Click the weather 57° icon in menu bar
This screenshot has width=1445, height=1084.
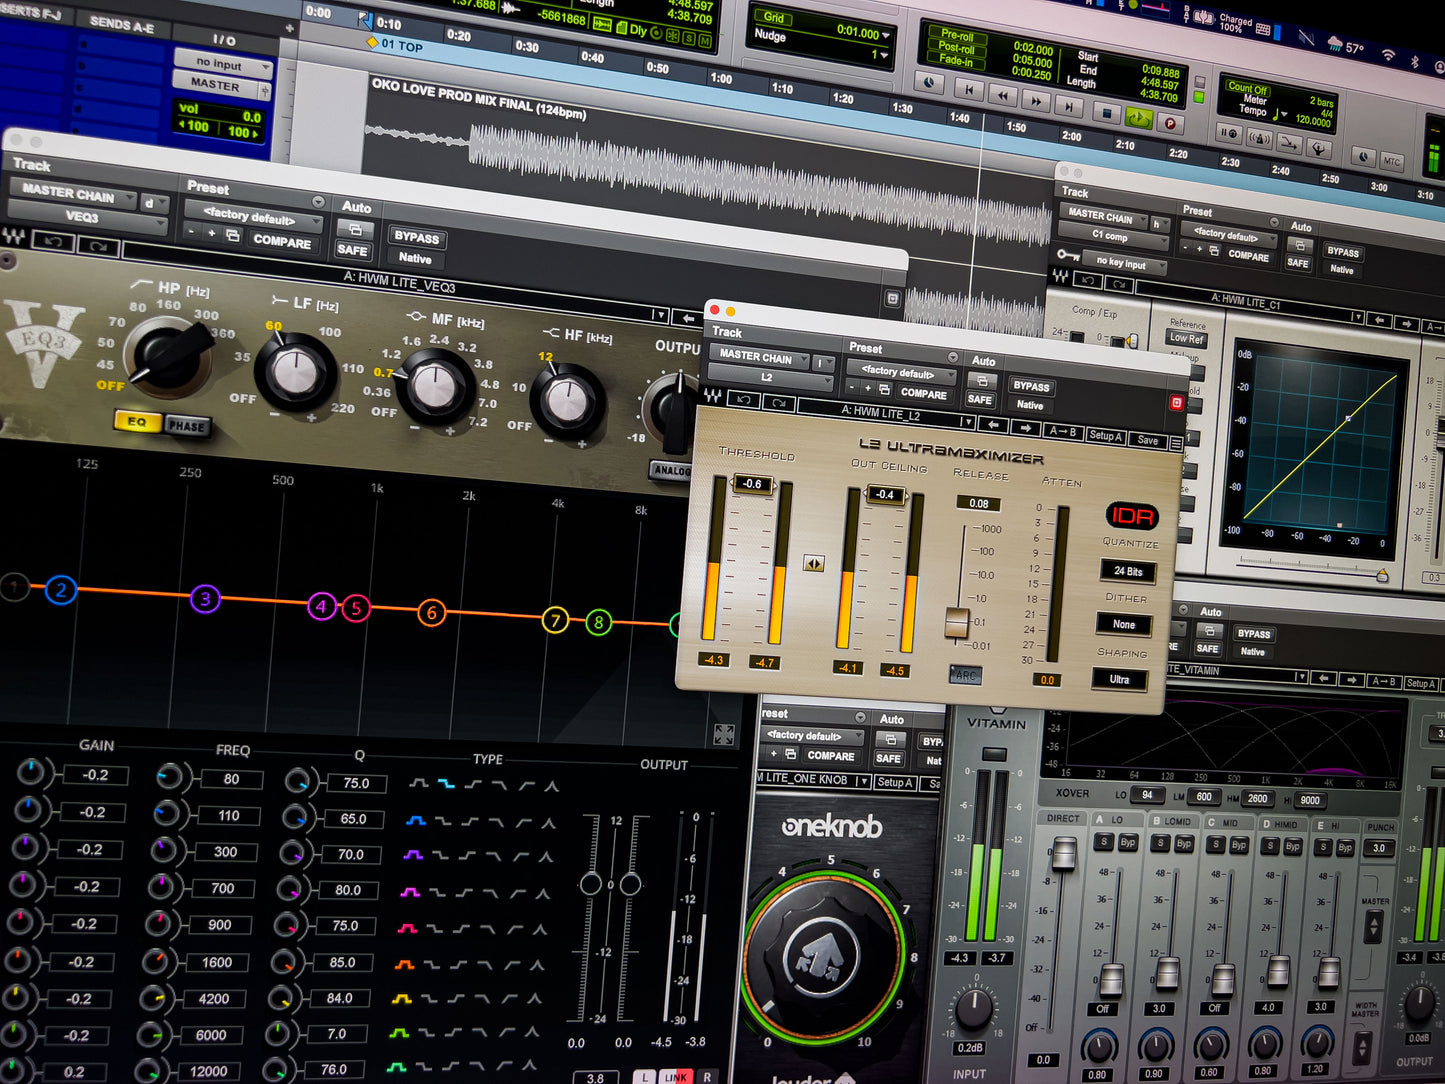tap(1345, 46)
